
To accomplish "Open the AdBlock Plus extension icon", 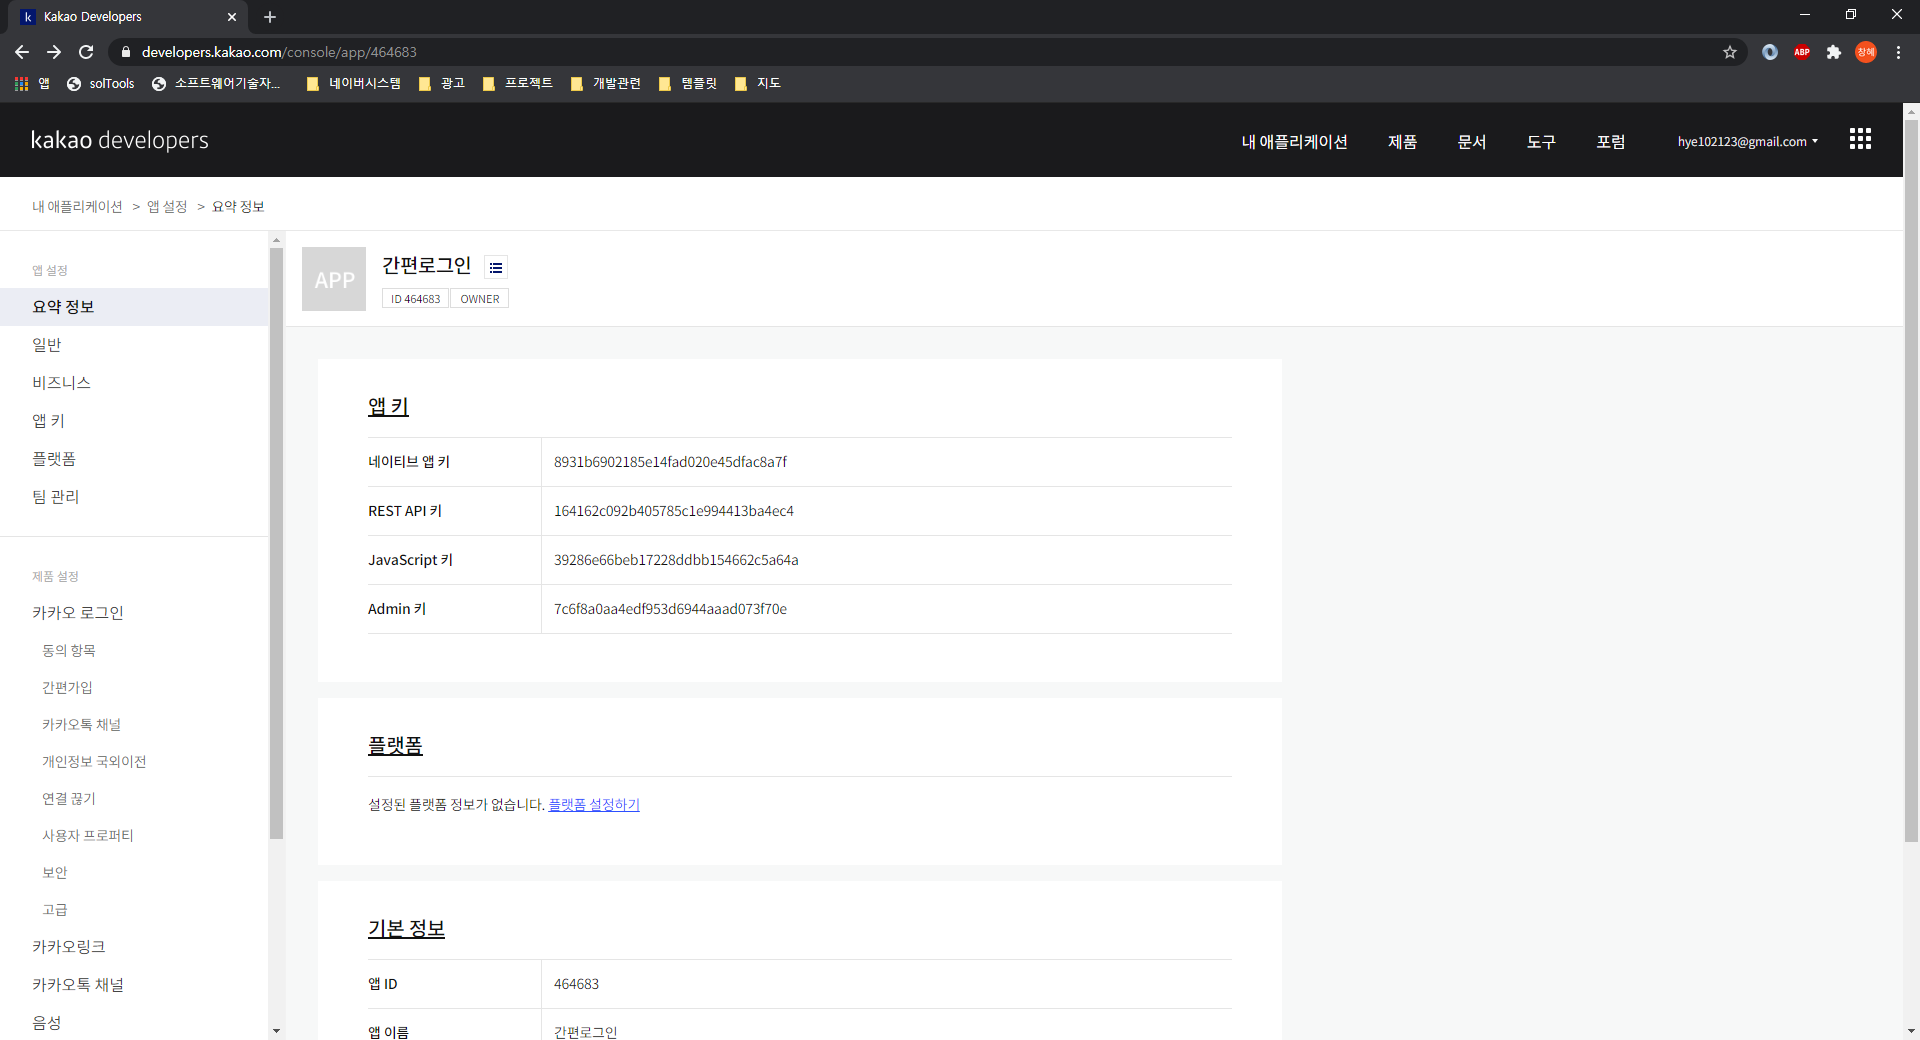I will tap(1802, 52).
